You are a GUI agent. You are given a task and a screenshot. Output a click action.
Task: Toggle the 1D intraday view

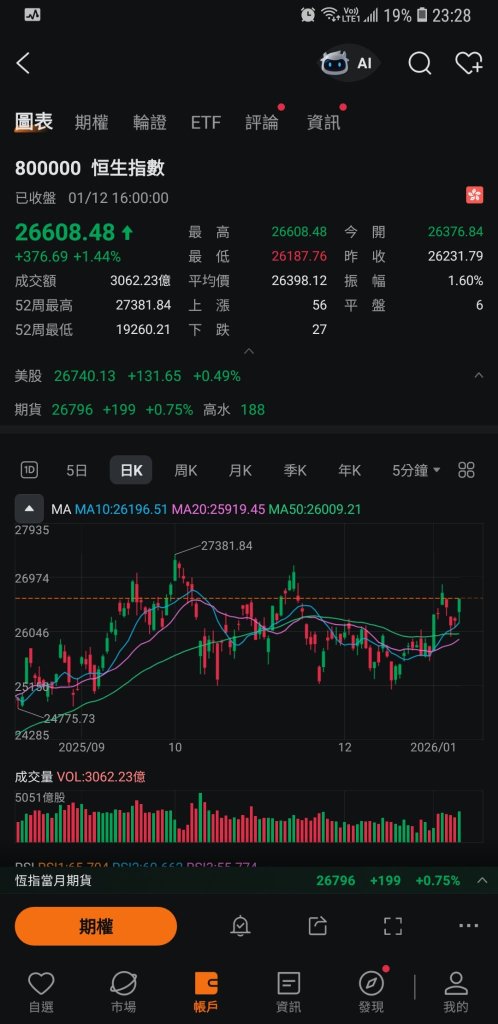pyautogui.click(x=29, y=470)
